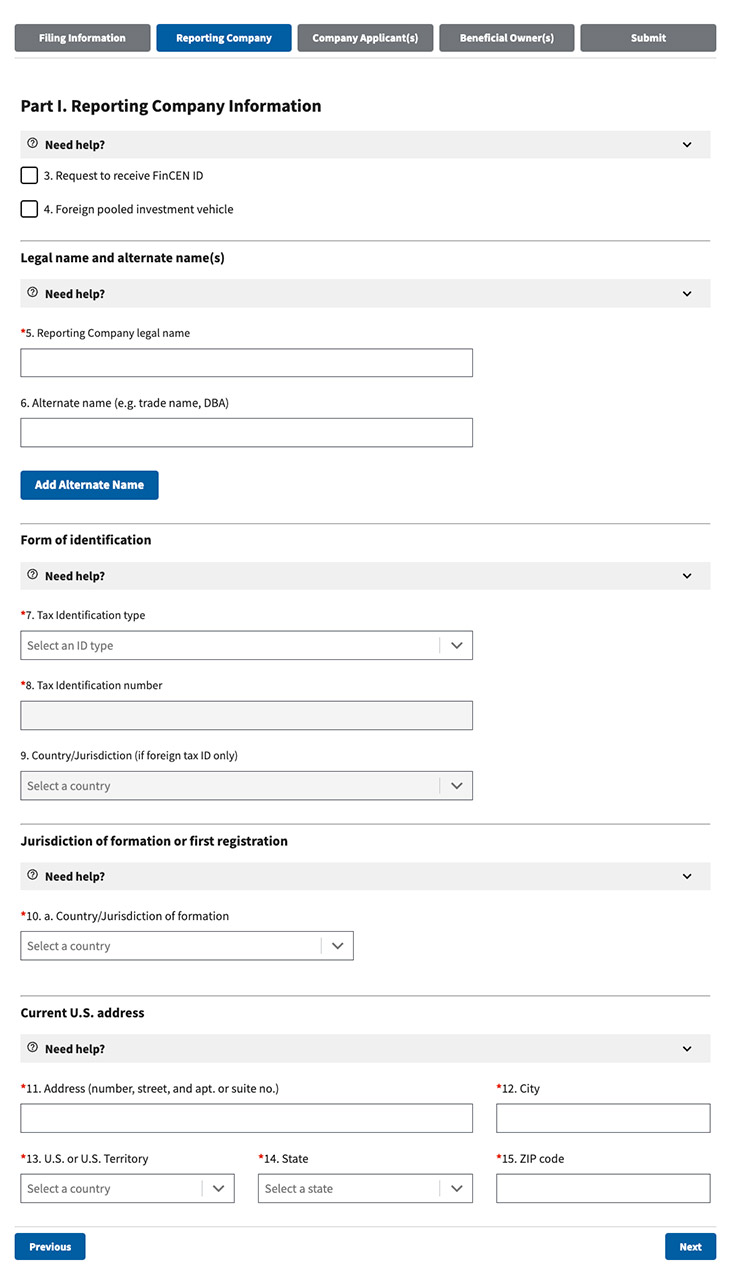Click the help icon under Current U.S. address
Image resolution: width=730 pixels, height=1276 pixels.
[30, 1048]
